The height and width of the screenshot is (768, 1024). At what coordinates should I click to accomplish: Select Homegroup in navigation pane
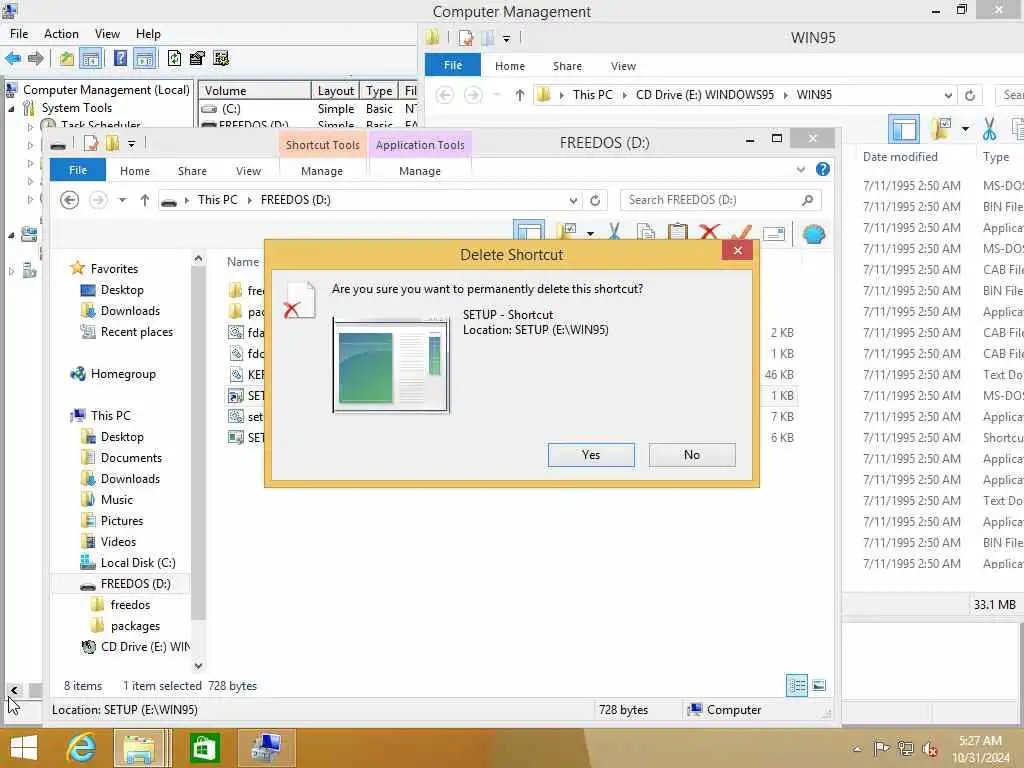[x=123, y=374]
